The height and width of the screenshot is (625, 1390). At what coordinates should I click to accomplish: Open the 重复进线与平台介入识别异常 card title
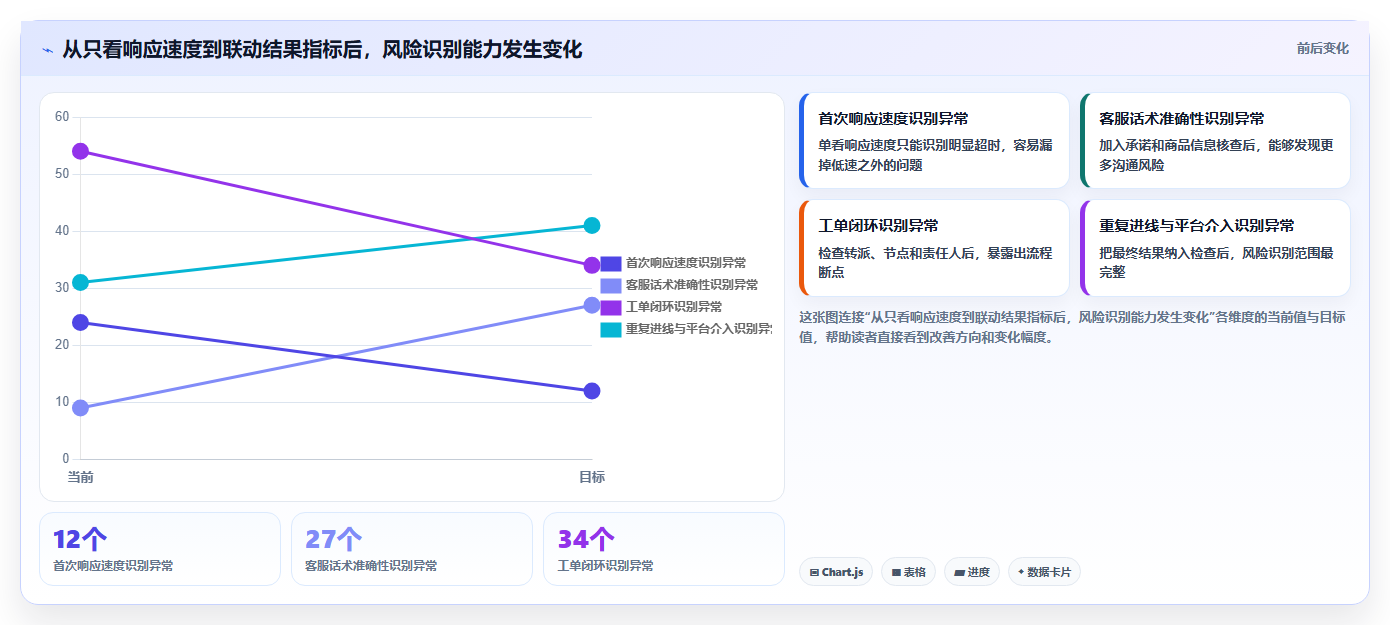click(x=1197, y=226)
